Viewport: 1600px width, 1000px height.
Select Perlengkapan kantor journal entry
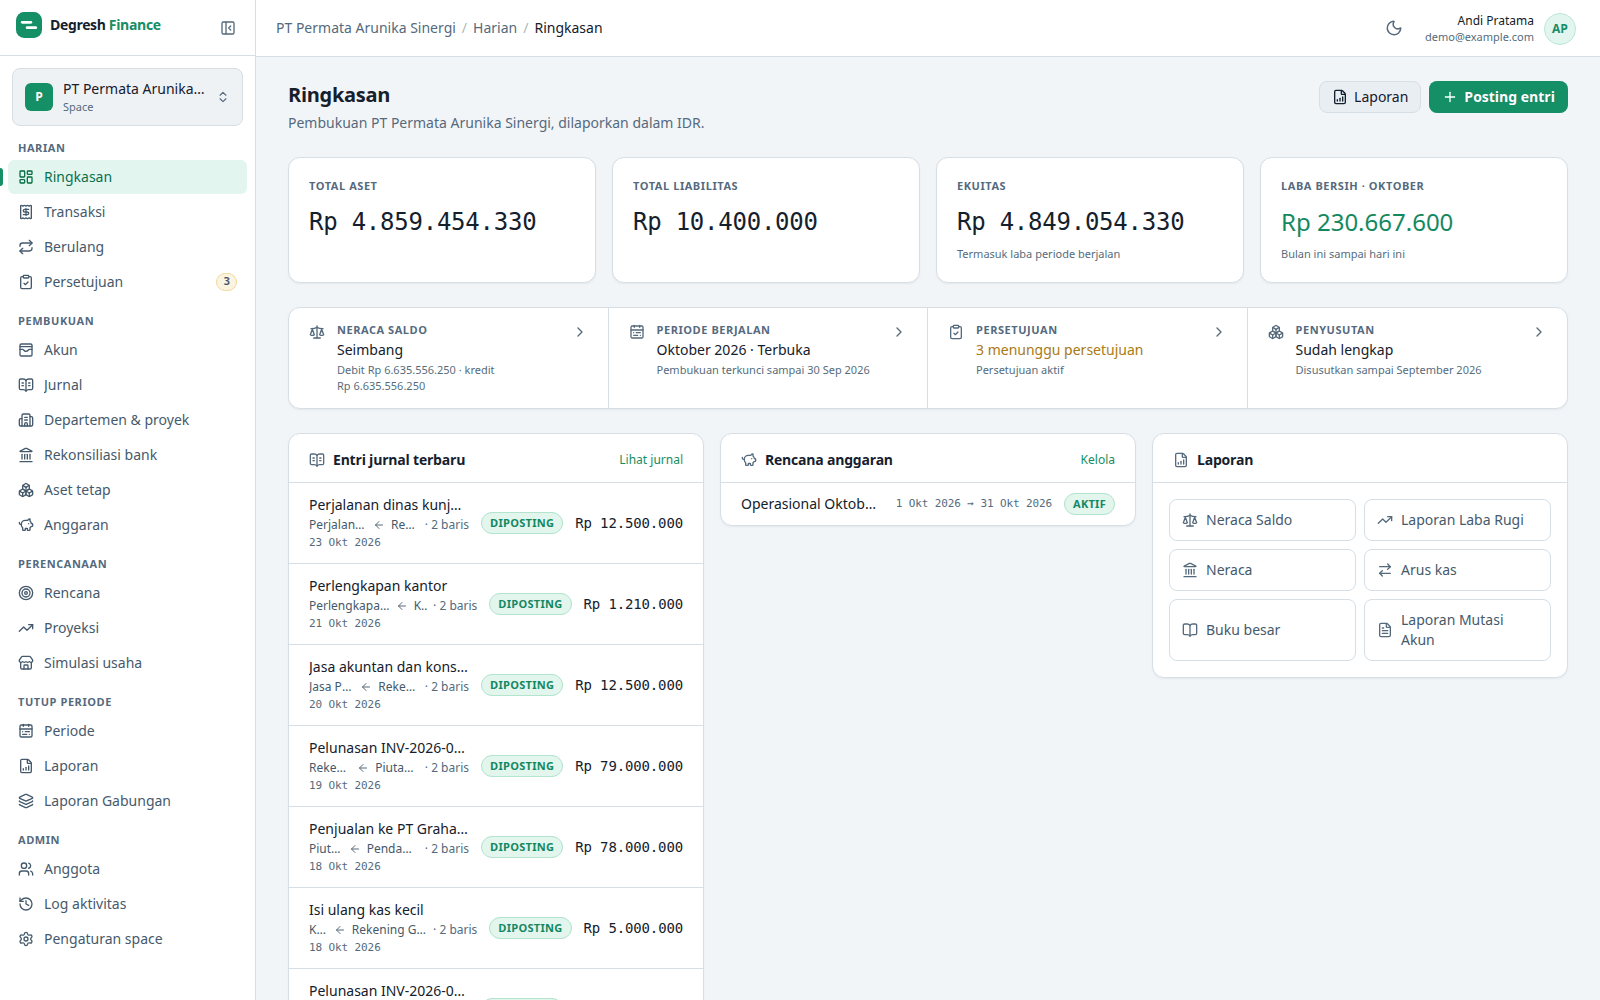point(496,604)
